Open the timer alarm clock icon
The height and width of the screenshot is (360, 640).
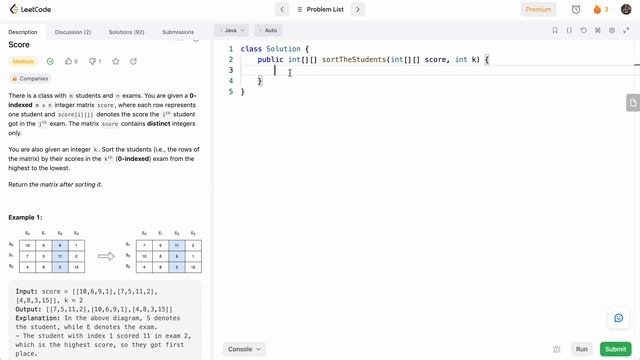coord(576,9)
